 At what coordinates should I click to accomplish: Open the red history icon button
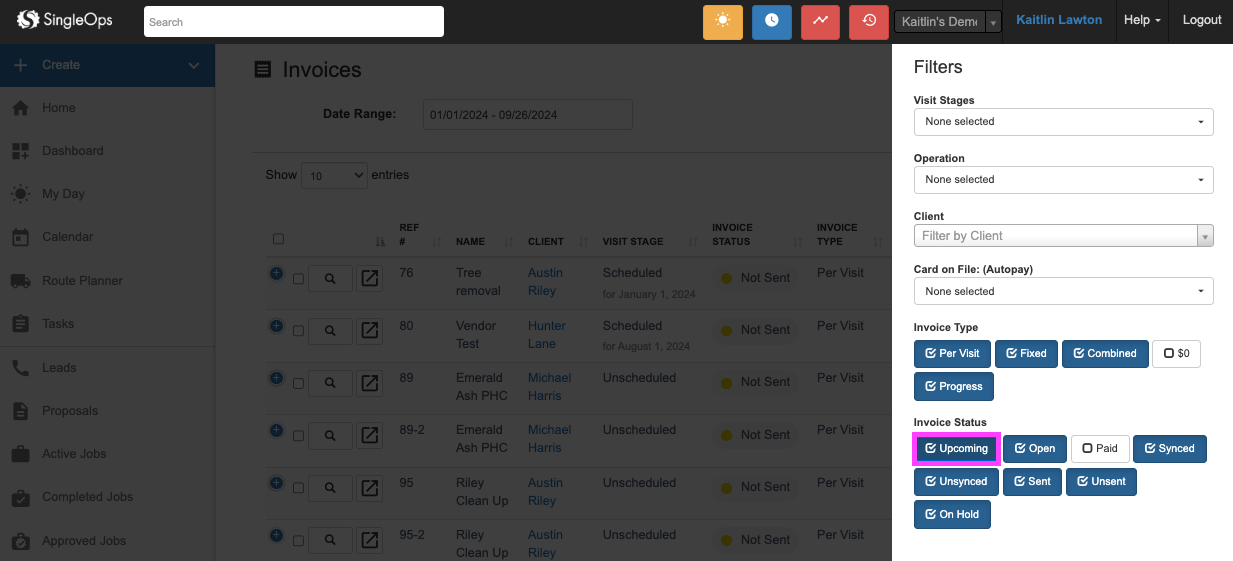(869, 21)
